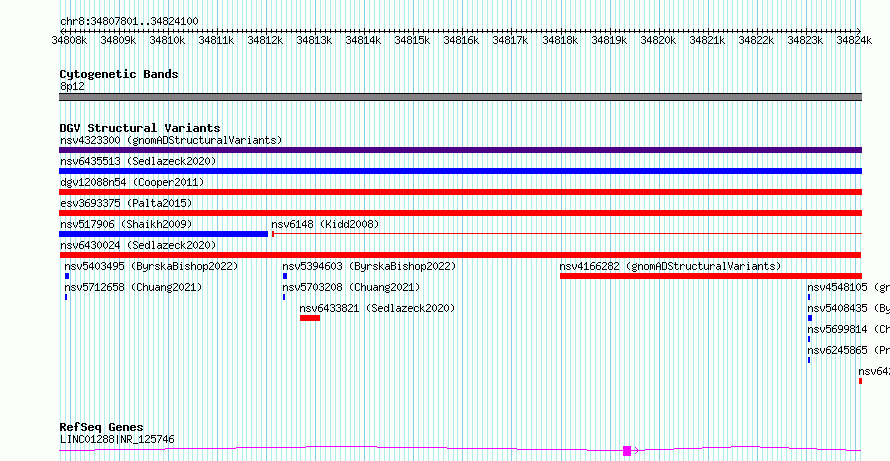This screenshot has width=890, height=461.
Task: Select nsv5712658 (Chuang2021) variant
Action: (133, 287)
